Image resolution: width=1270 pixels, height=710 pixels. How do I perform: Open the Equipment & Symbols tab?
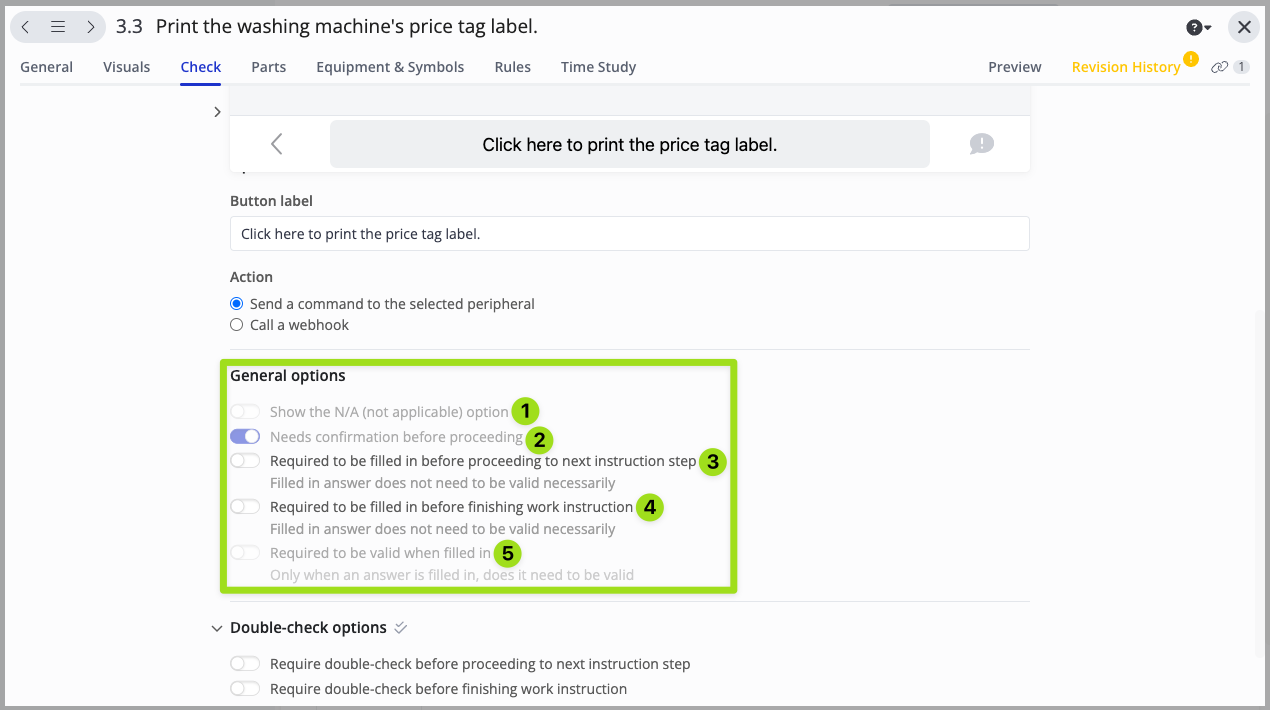click(390, 67)
